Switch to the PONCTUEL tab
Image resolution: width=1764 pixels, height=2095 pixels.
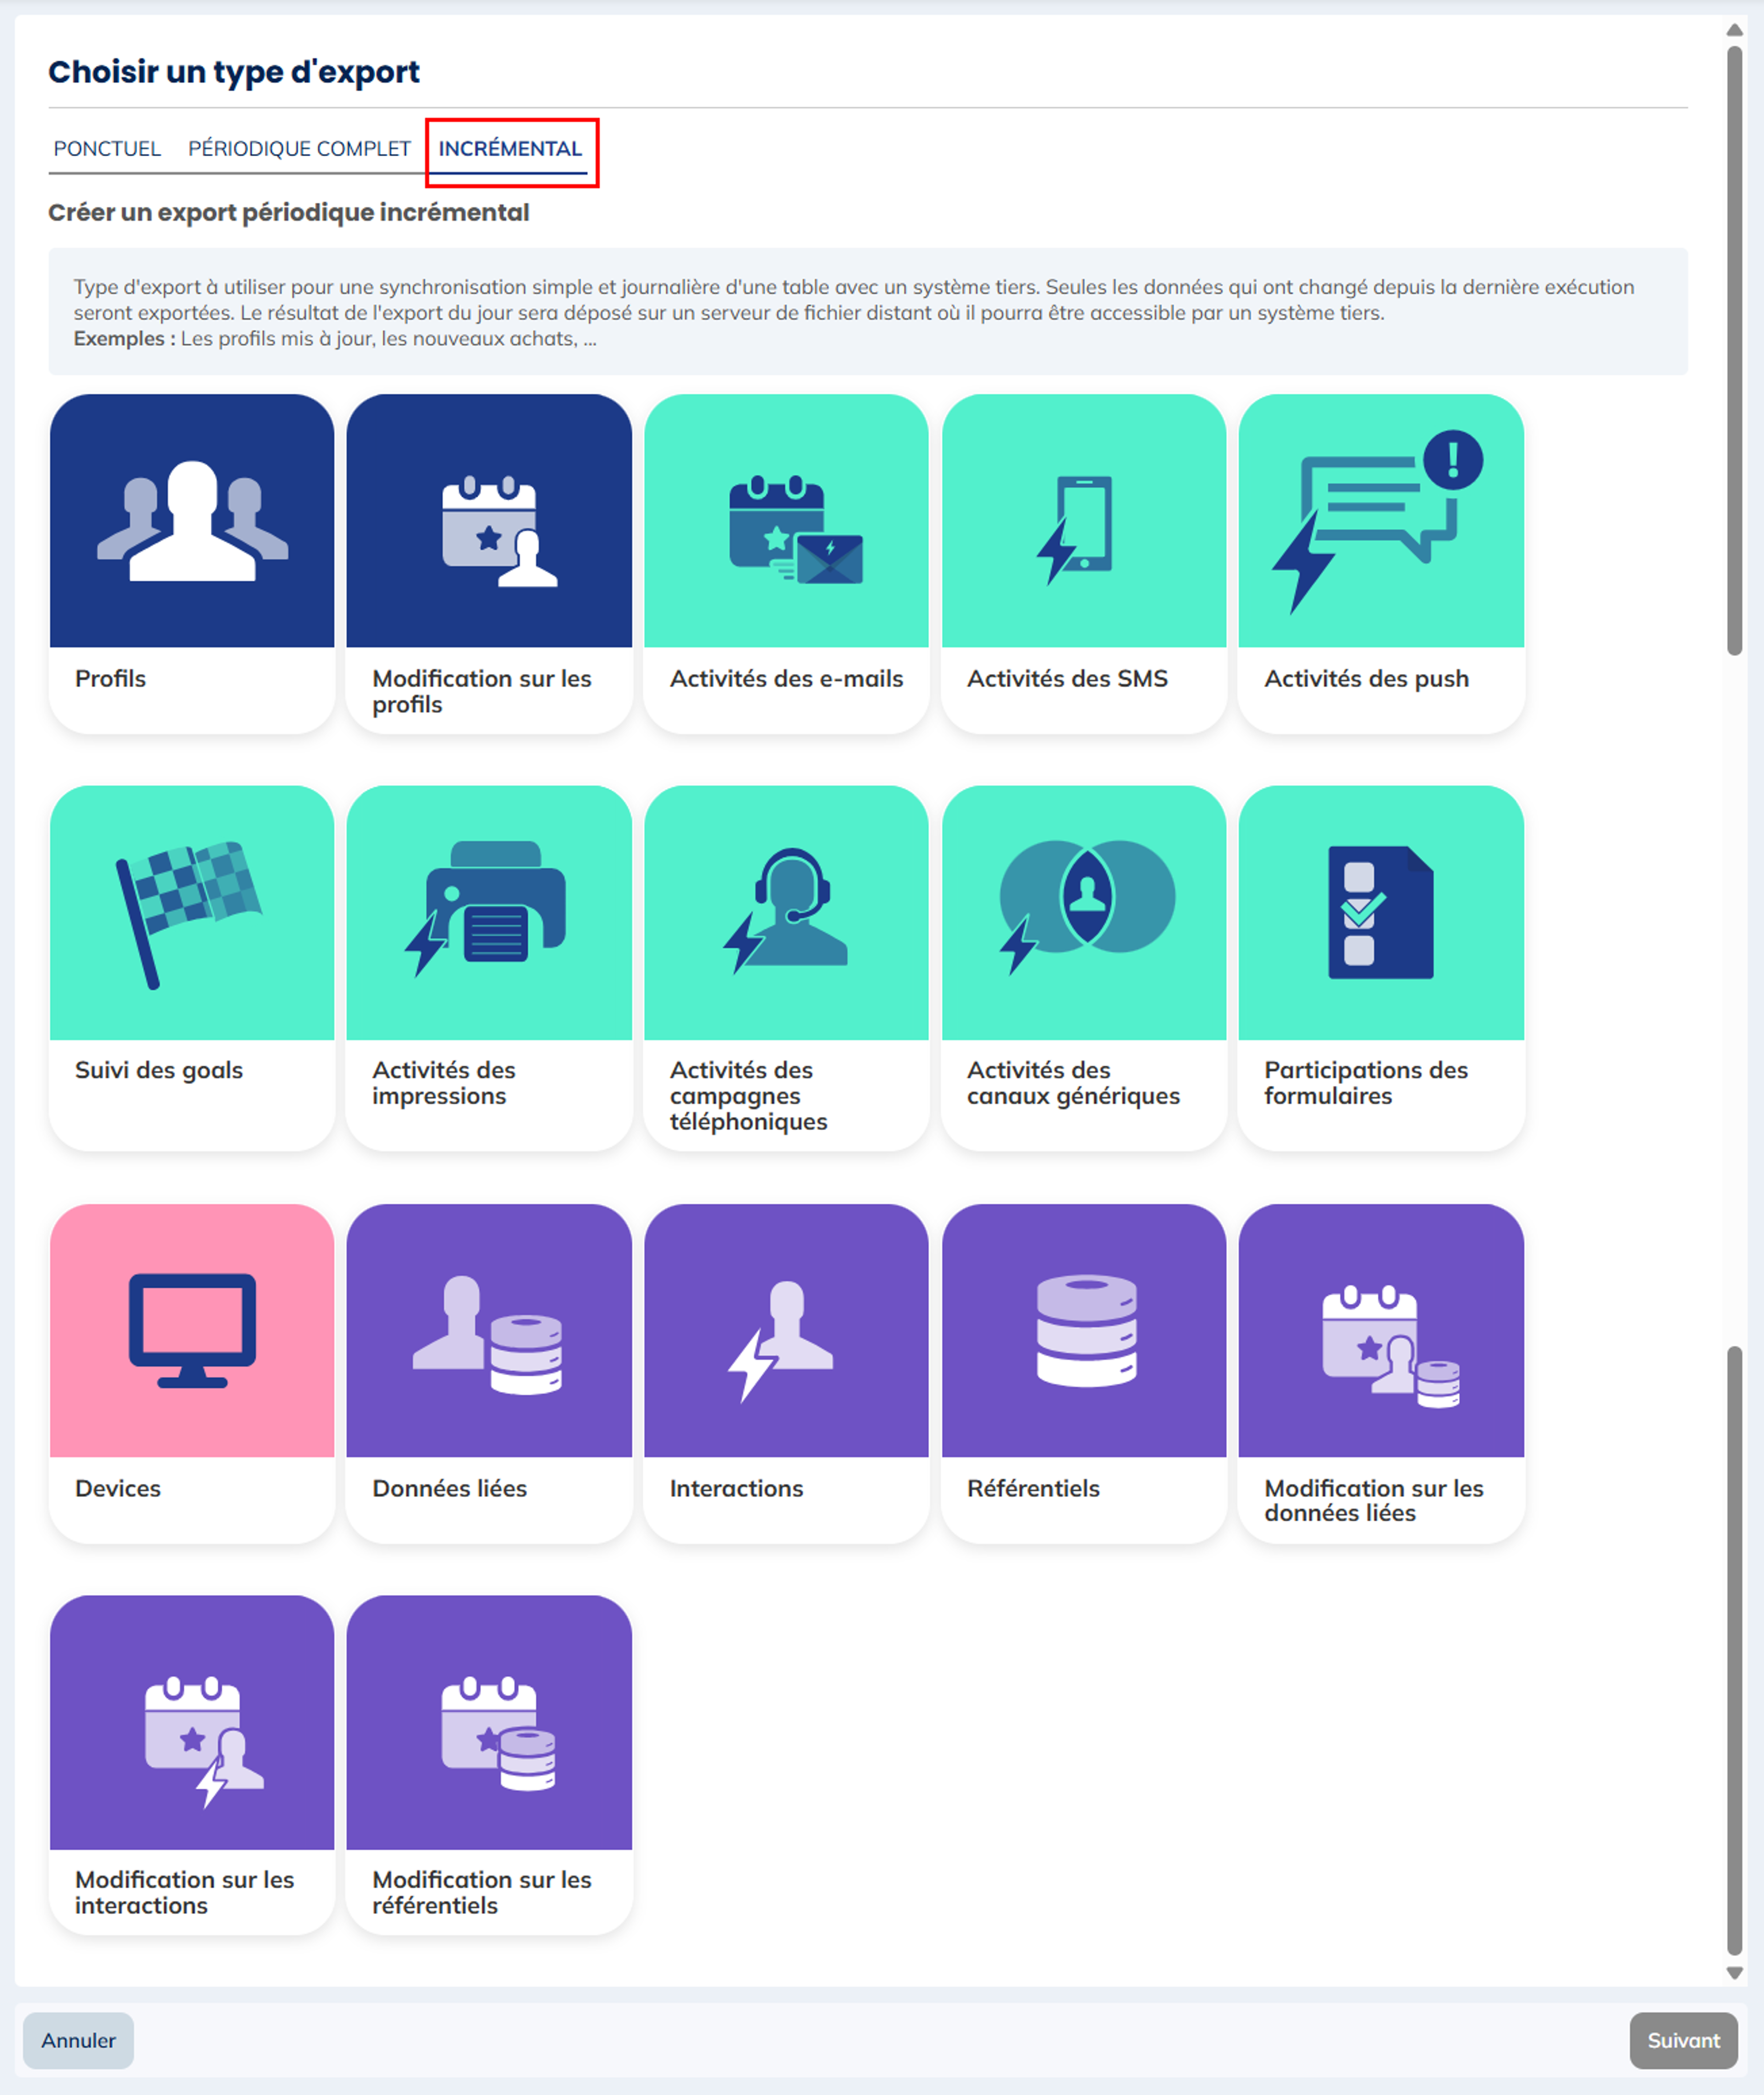point(107,148)
